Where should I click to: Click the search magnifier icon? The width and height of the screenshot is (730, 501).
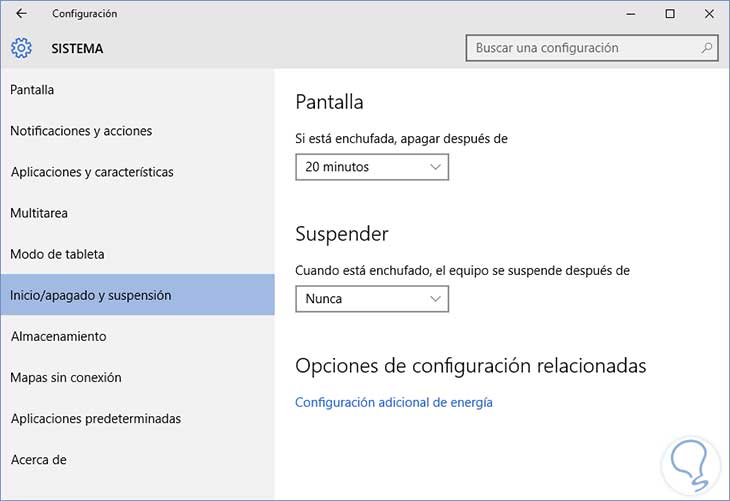click(x=707, y=48)
